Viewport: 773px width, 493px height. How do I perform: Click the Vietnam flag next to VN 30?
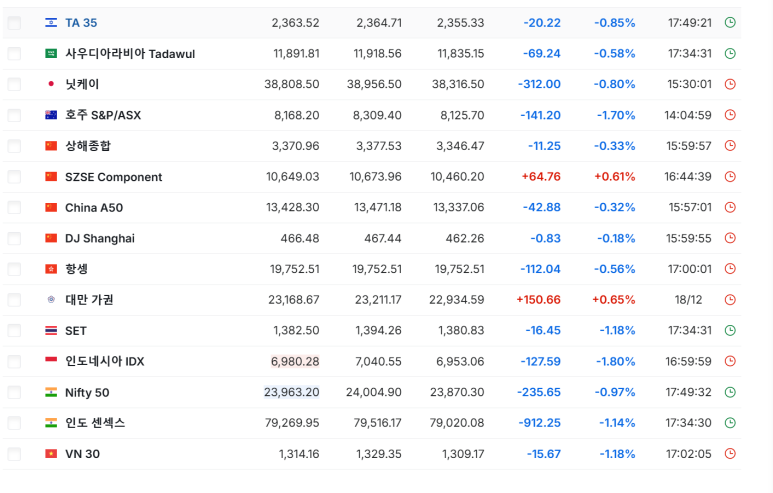(x=51, y=454)
